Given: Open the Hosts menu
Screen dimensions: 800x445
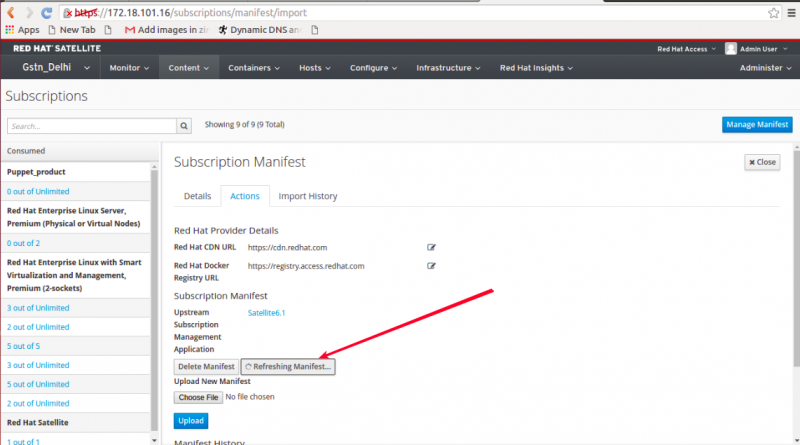Looking at the screenshot, I should pyautogui.click(x=315, y=68).
